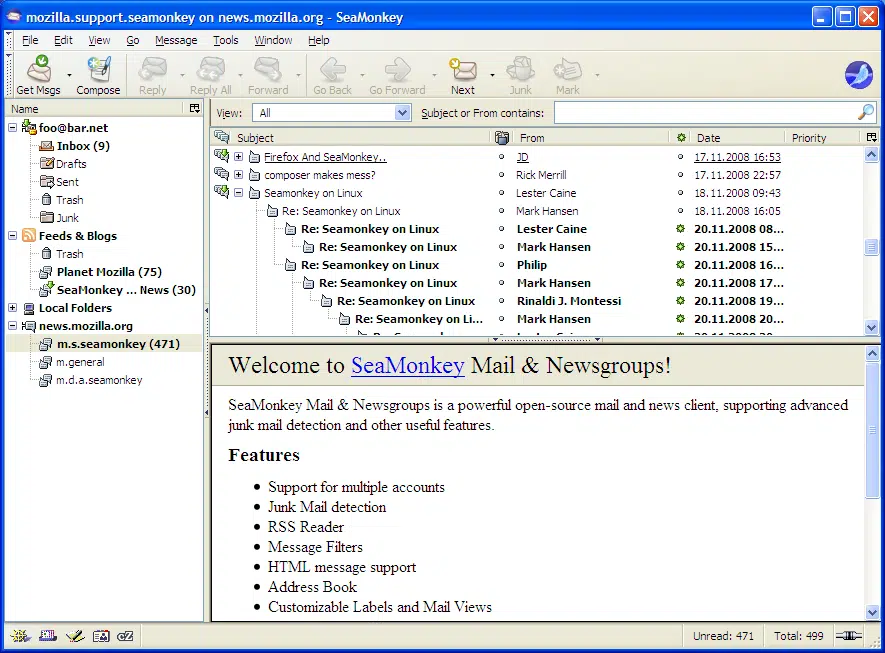Focus the Subject or From contains field
Viewport: 885px width, 653px height.
pyautogui.click(x=706, y=113)
